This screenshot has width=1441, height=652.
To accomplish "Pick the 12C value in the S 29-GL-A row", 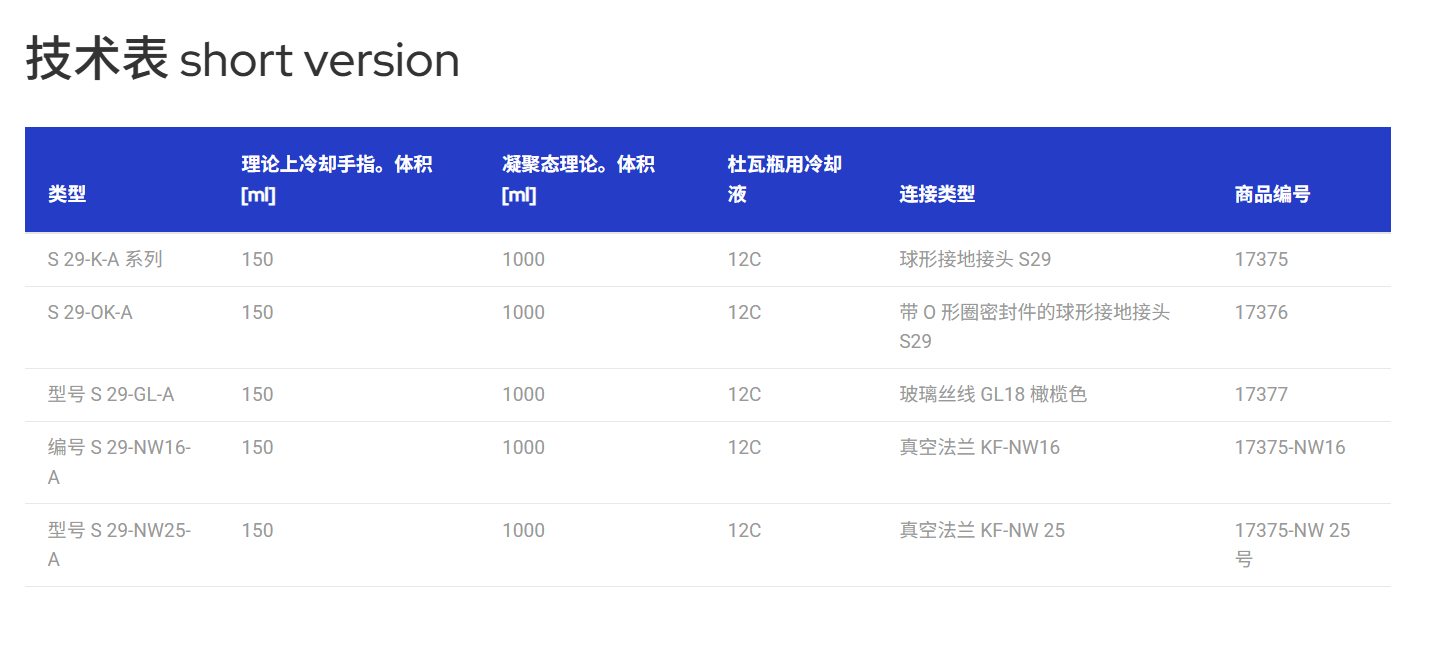I will 744,395.
